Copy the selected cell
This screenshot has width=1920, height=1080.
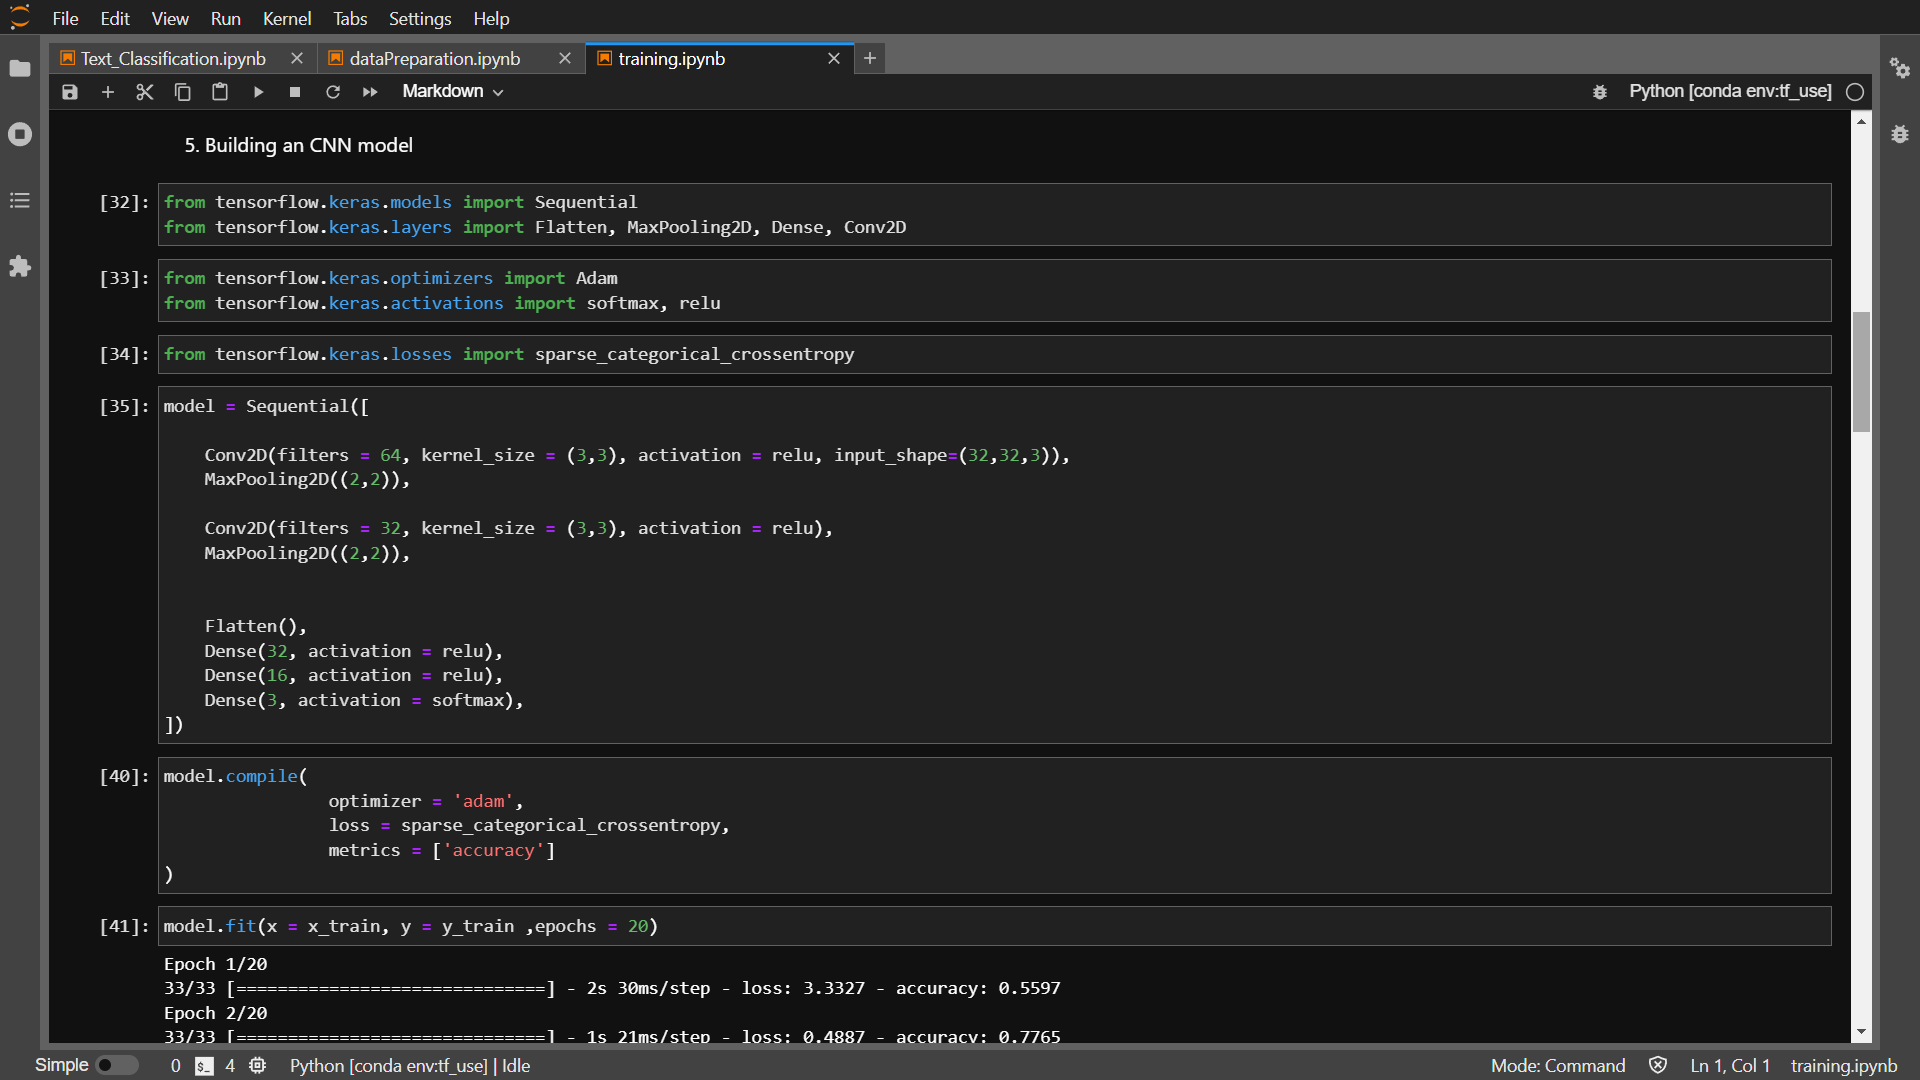click(x=183, y=92)
